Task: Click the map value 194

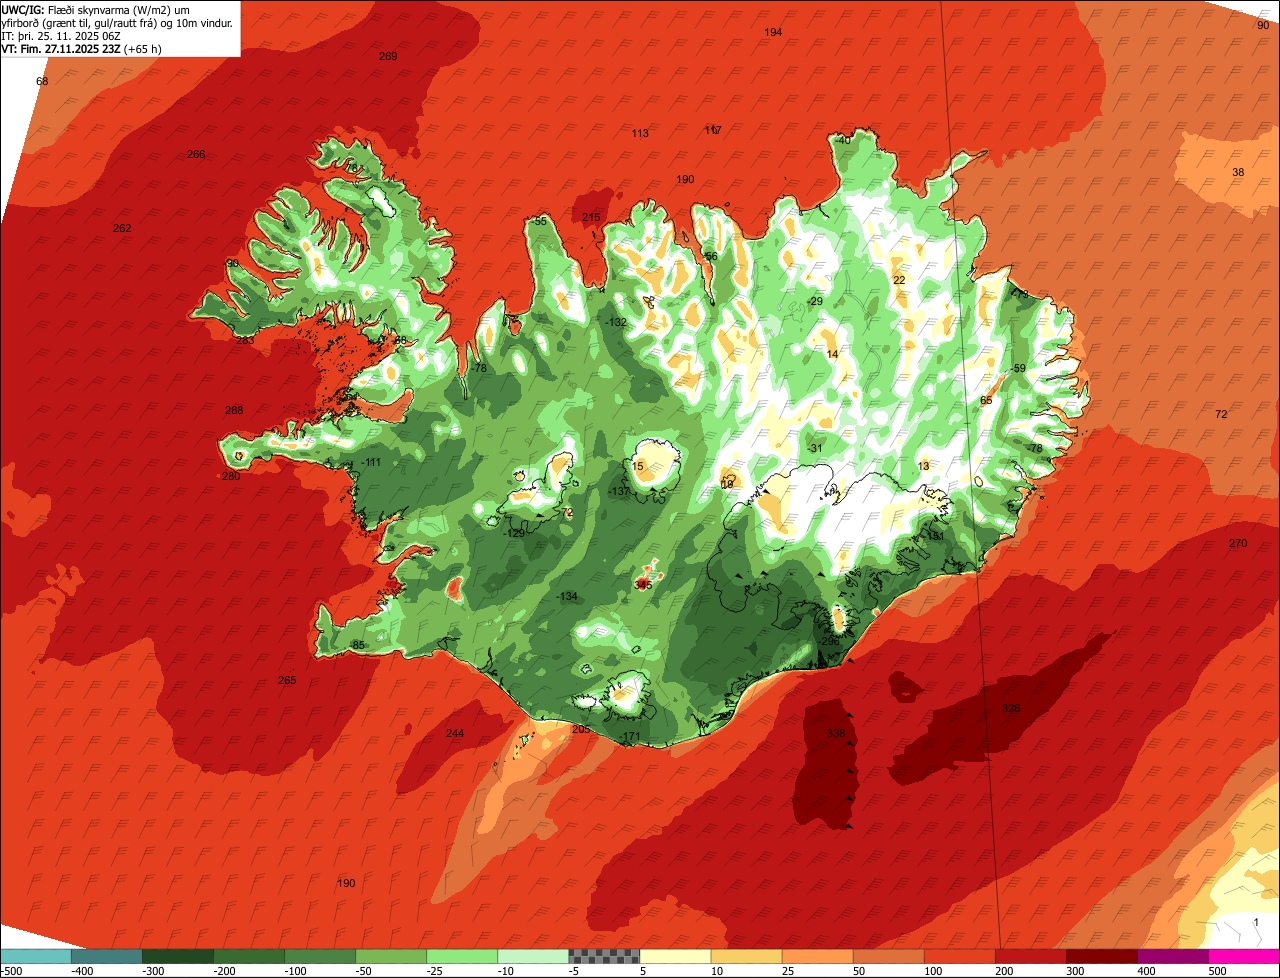Action: 773,32
